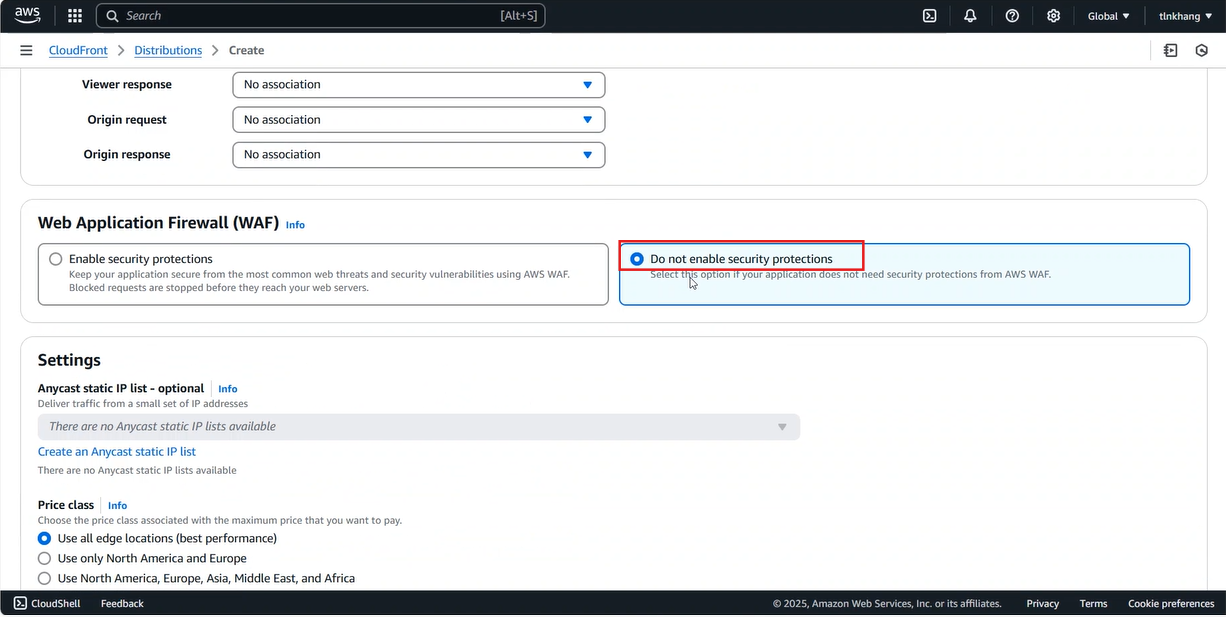Screen dimensions: 1226x617
Task: Click the Price class label
Action: [66, 505]
